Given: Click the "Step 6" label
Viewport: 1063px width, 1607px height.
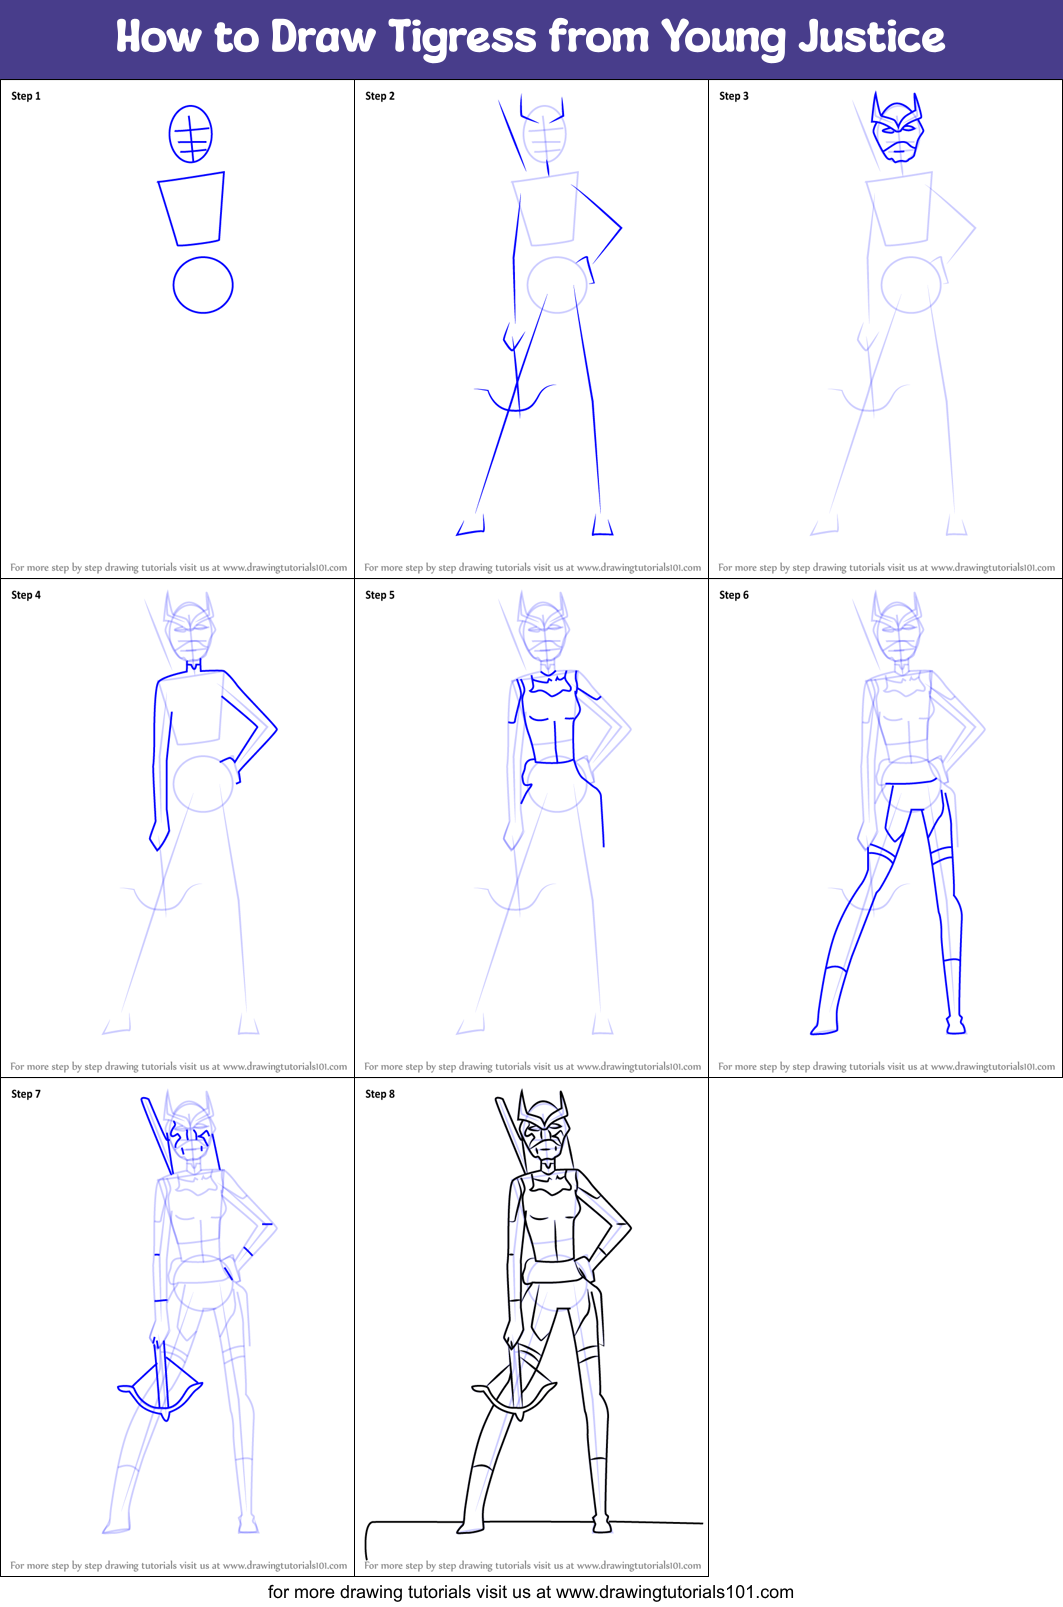Looking at the screenshot, I should click(734, 595).
